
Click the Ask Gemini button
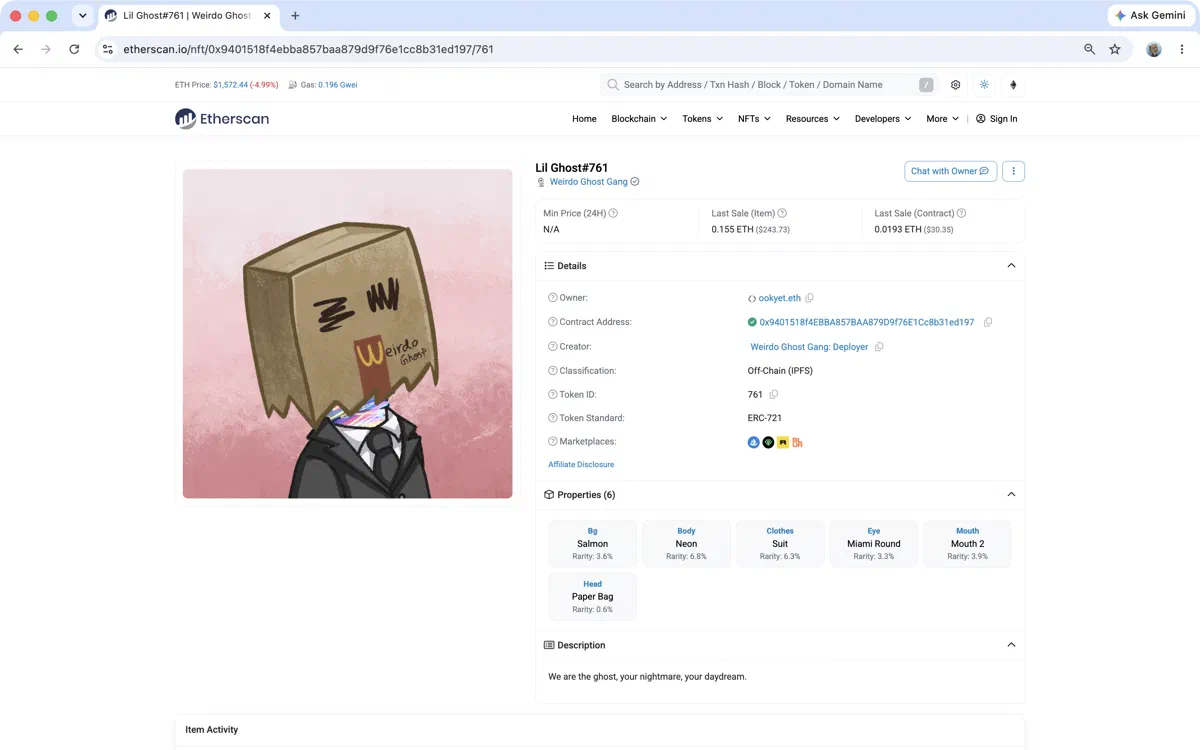[x=1150, y=16]
